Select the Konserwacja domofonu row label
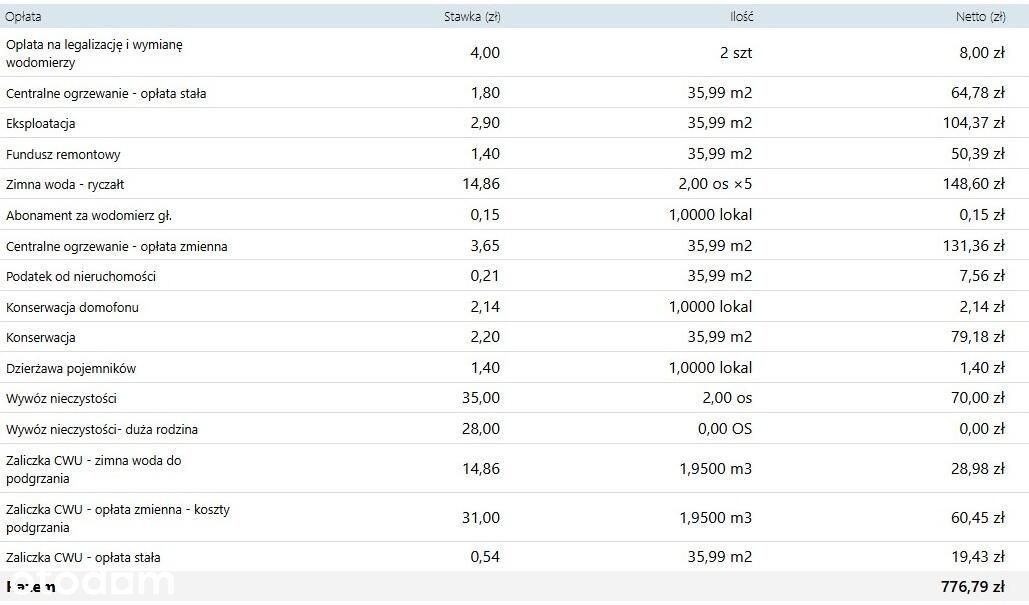 72,307
